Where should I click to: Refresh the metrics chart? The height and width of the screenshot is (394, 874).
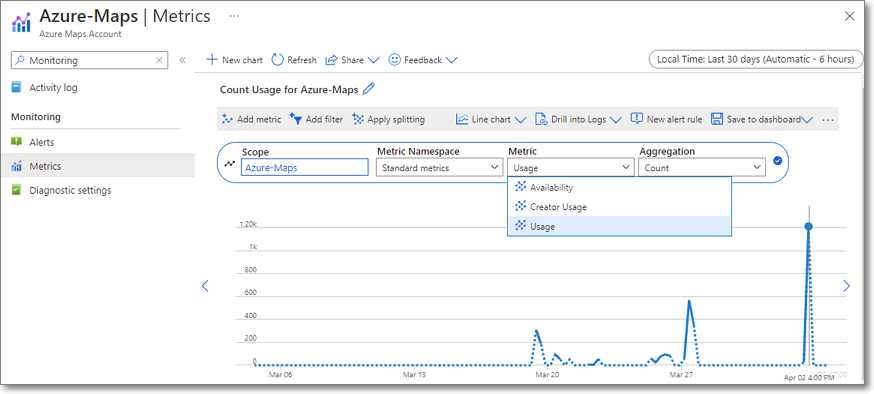pos(294,60)
